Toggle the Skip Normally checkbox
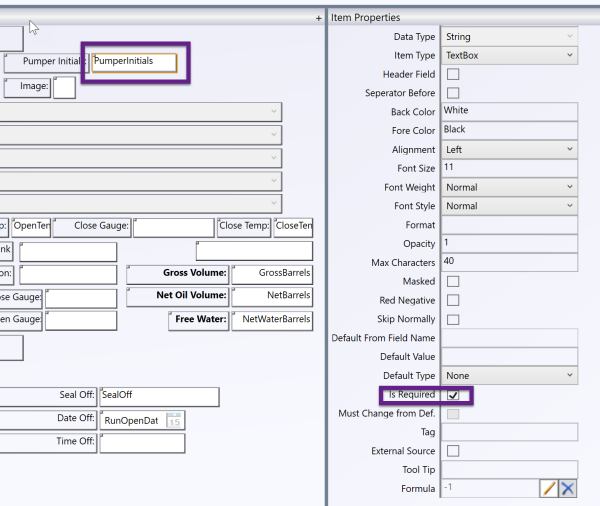 click(453, 319)
